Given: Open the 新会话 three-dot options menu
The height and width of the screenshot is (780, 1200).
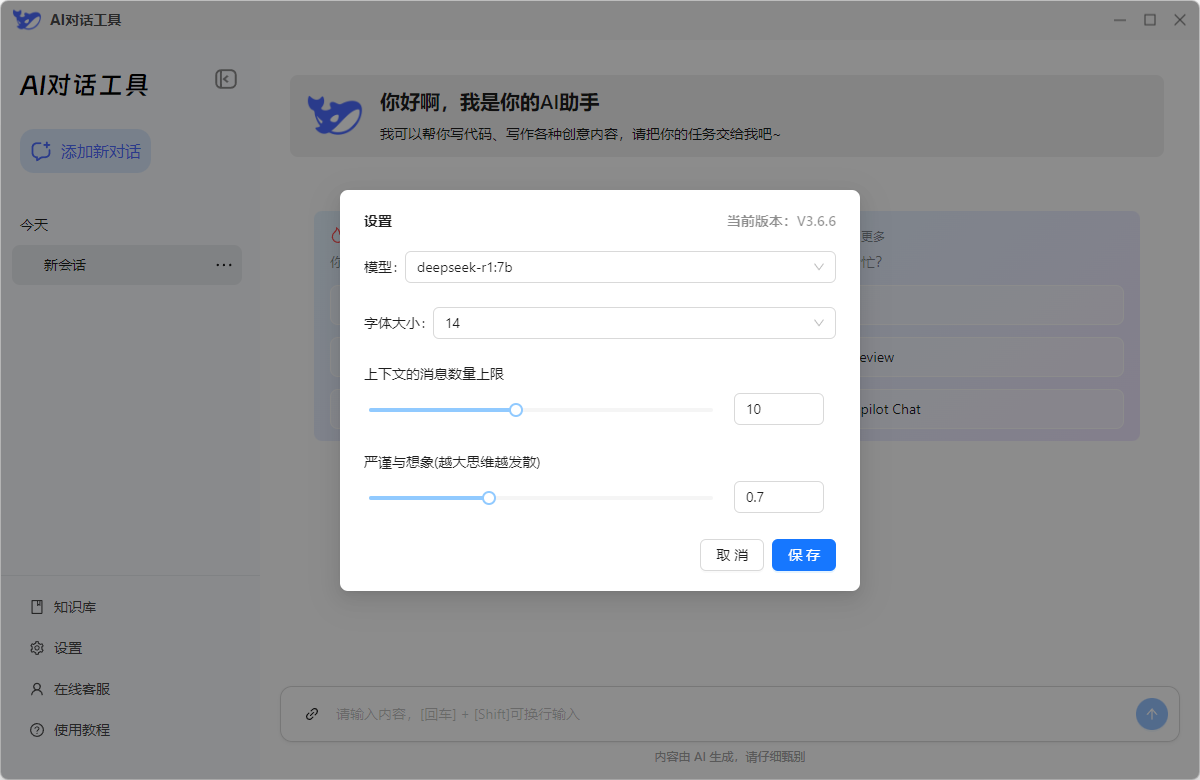Looking at the screenshot, I should (224, 265).
